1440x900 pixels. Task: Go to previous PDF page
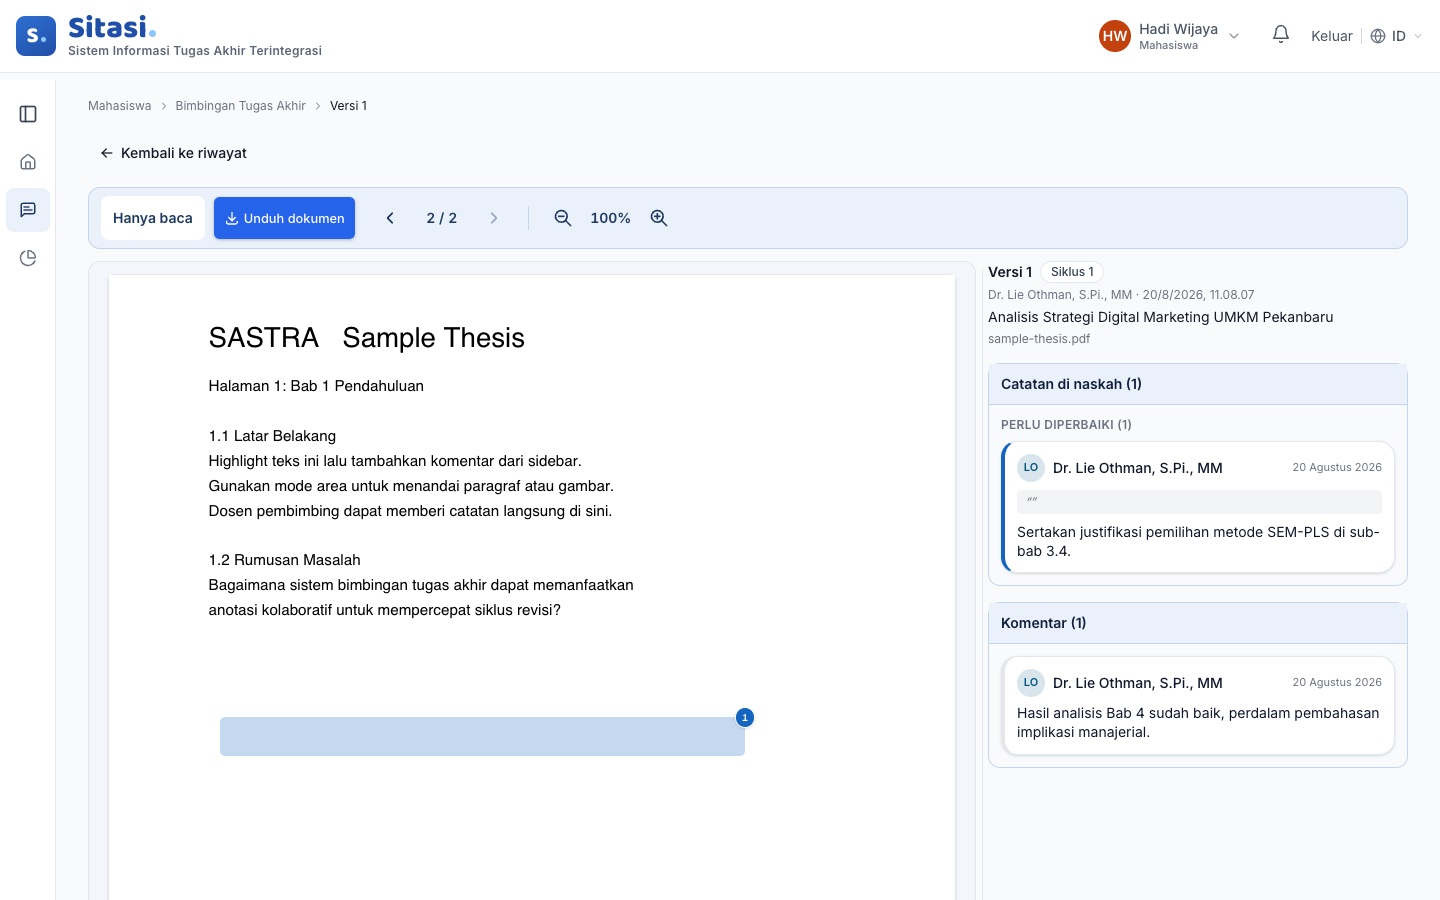coord(390,218)
